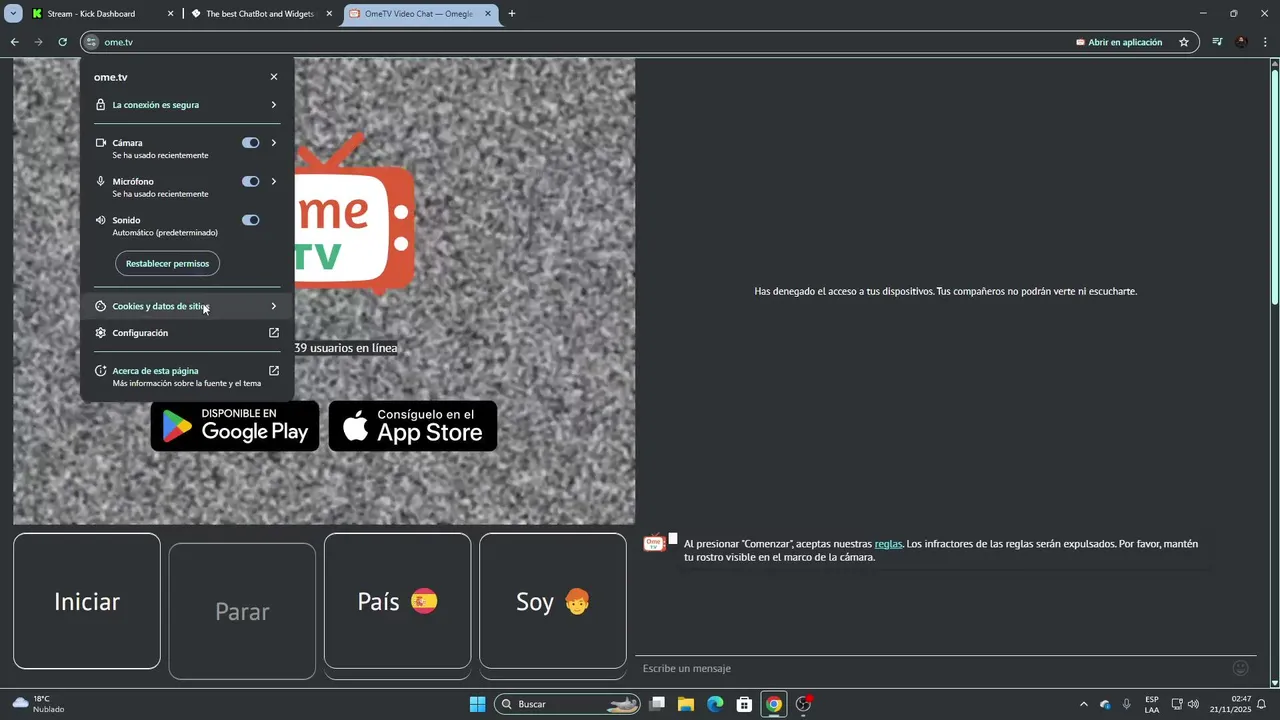Open 'Acerca de esta página' entry

tap(187, 376)
